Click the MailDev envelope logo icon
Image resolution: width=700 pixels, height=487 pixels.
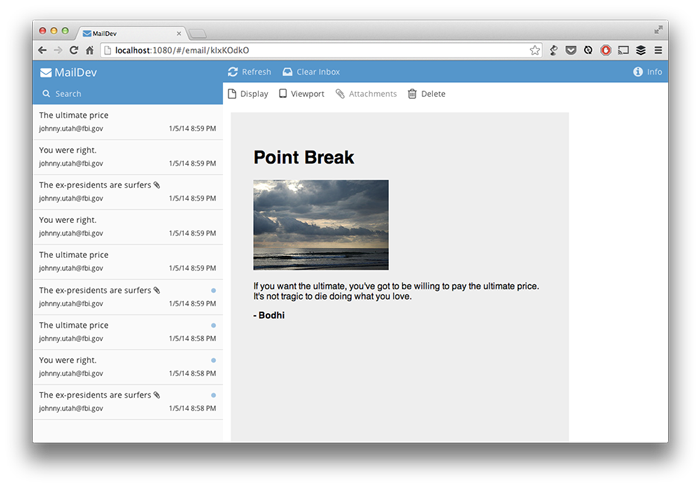pos(46,72)
